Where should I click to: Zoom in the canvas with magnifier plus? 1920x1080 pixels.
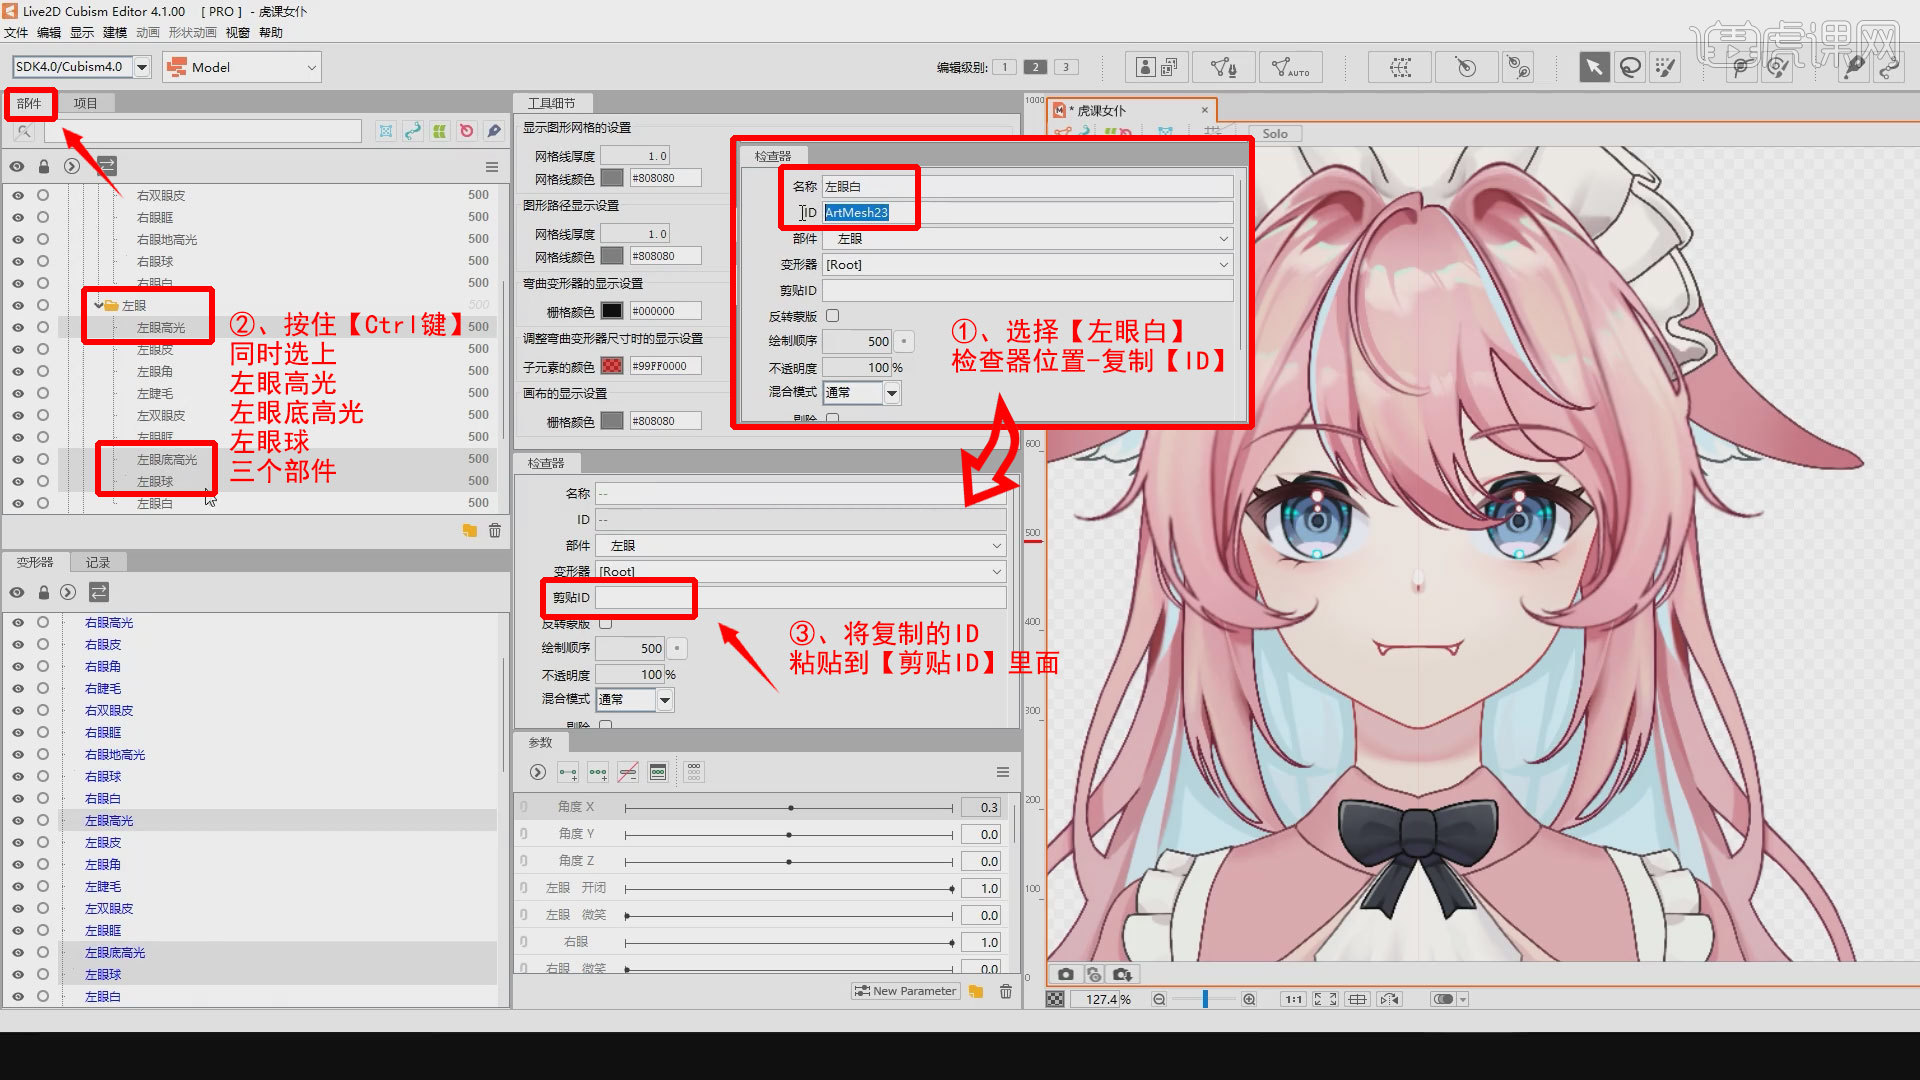click(x=1249, y=999)
